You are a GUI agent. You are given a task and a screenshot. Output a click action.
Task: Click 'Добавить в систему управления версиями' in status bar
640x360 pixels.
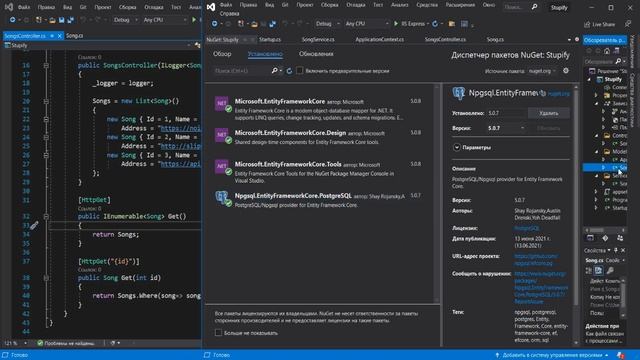pyautogui.click(x=552, y=355)
